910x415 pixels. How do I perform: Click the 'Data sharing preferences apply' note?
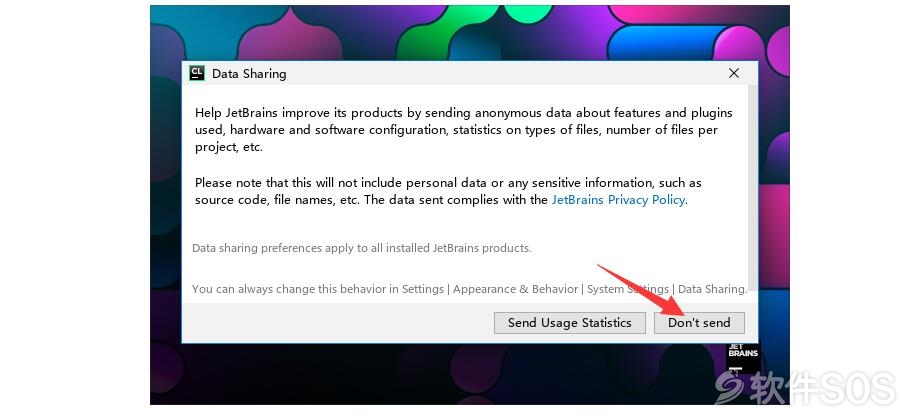click(362, 248)
